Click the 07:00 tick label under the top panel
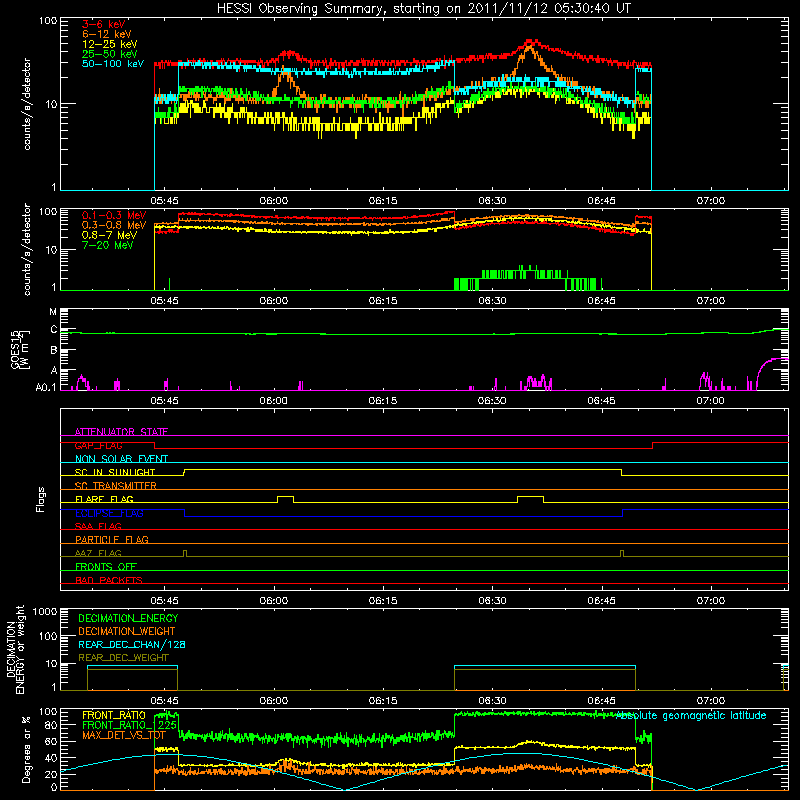 (x=711, y=201)
